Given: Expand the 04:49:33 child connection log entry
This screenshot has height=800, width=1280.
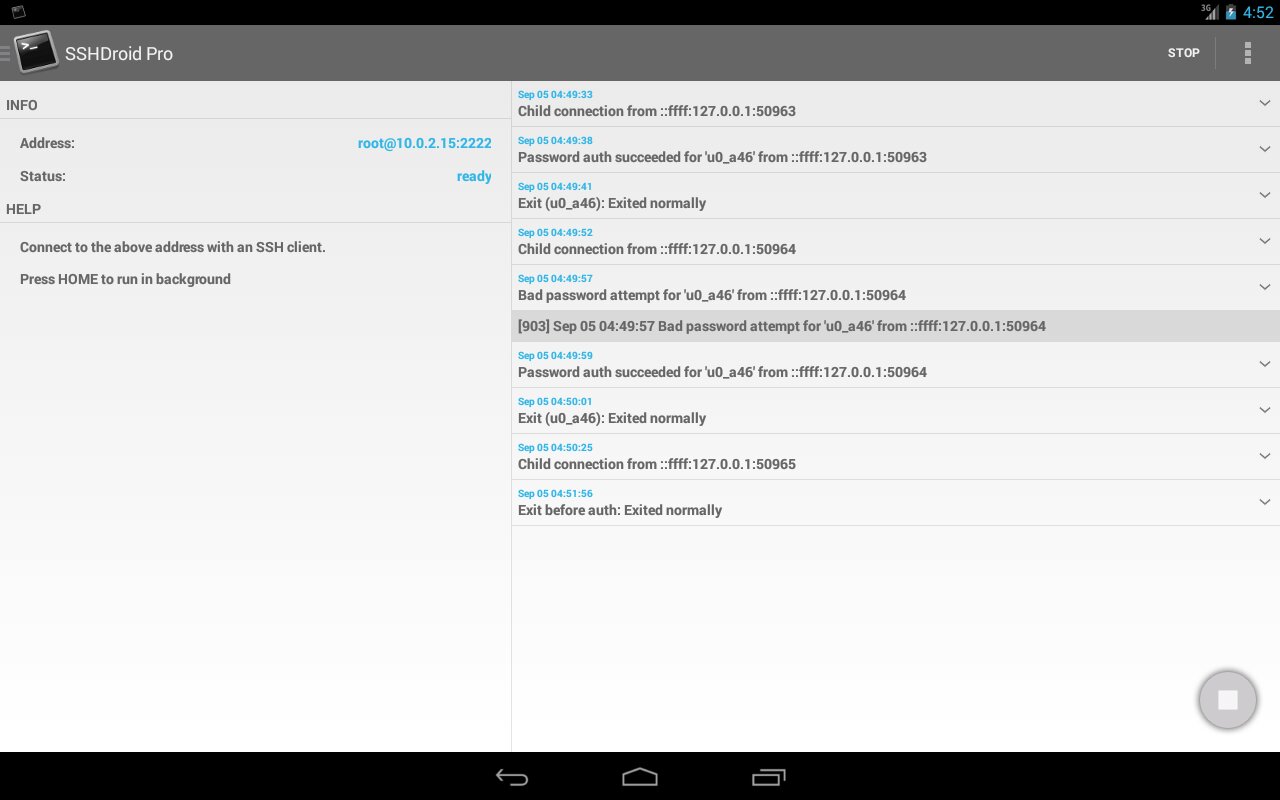Looking at the screenshot, I should 1264,103.
